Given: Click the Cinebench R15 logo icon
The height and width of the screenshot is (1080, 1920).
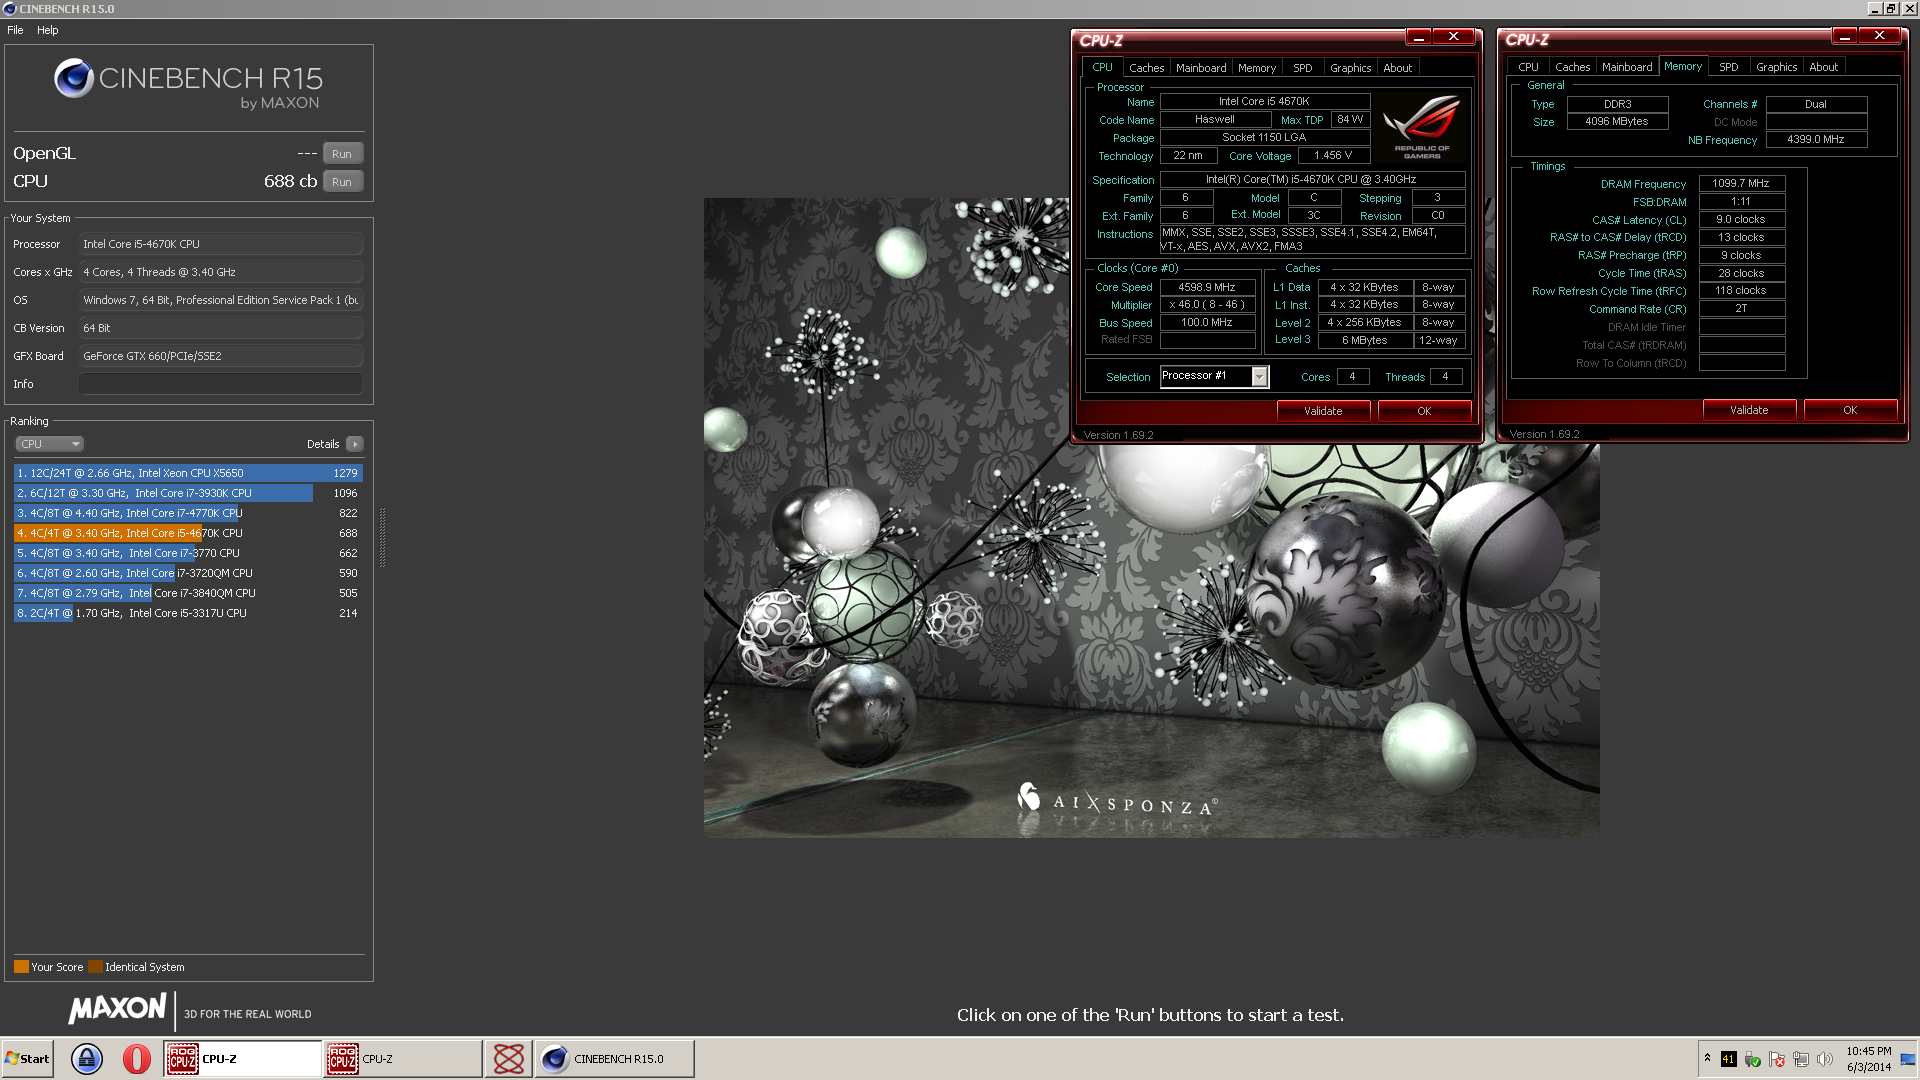Looking at the screenshot, I should click(x=73, y=78).
